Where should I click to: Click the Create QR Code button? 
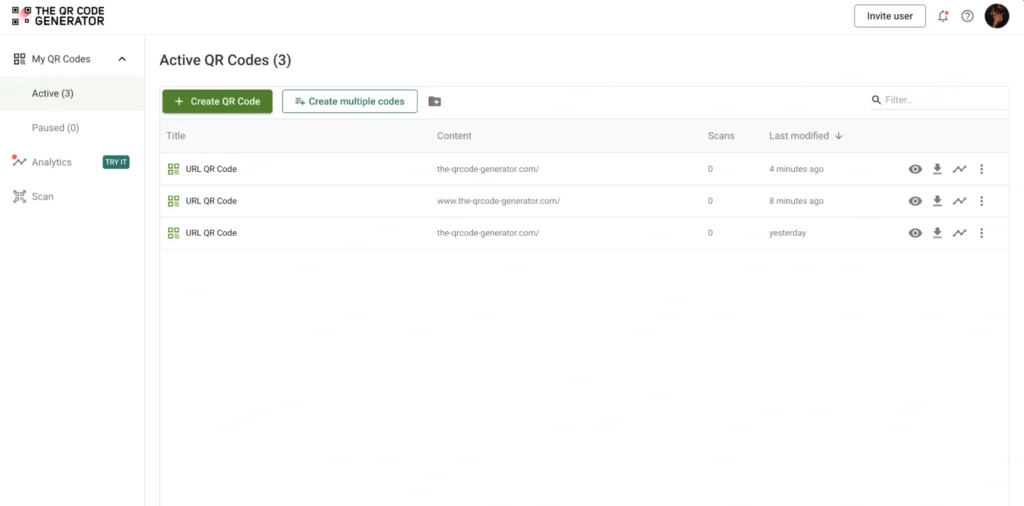coord(217,101)
